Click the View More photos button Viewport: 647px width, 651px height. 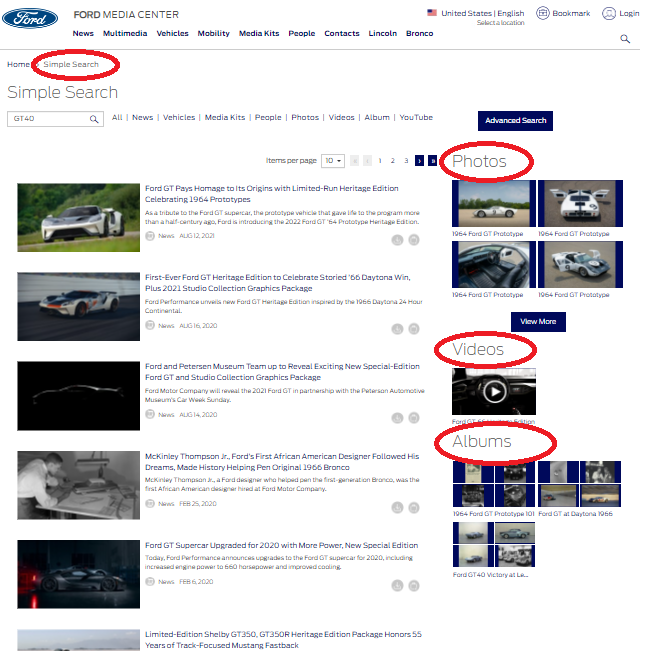538,322
